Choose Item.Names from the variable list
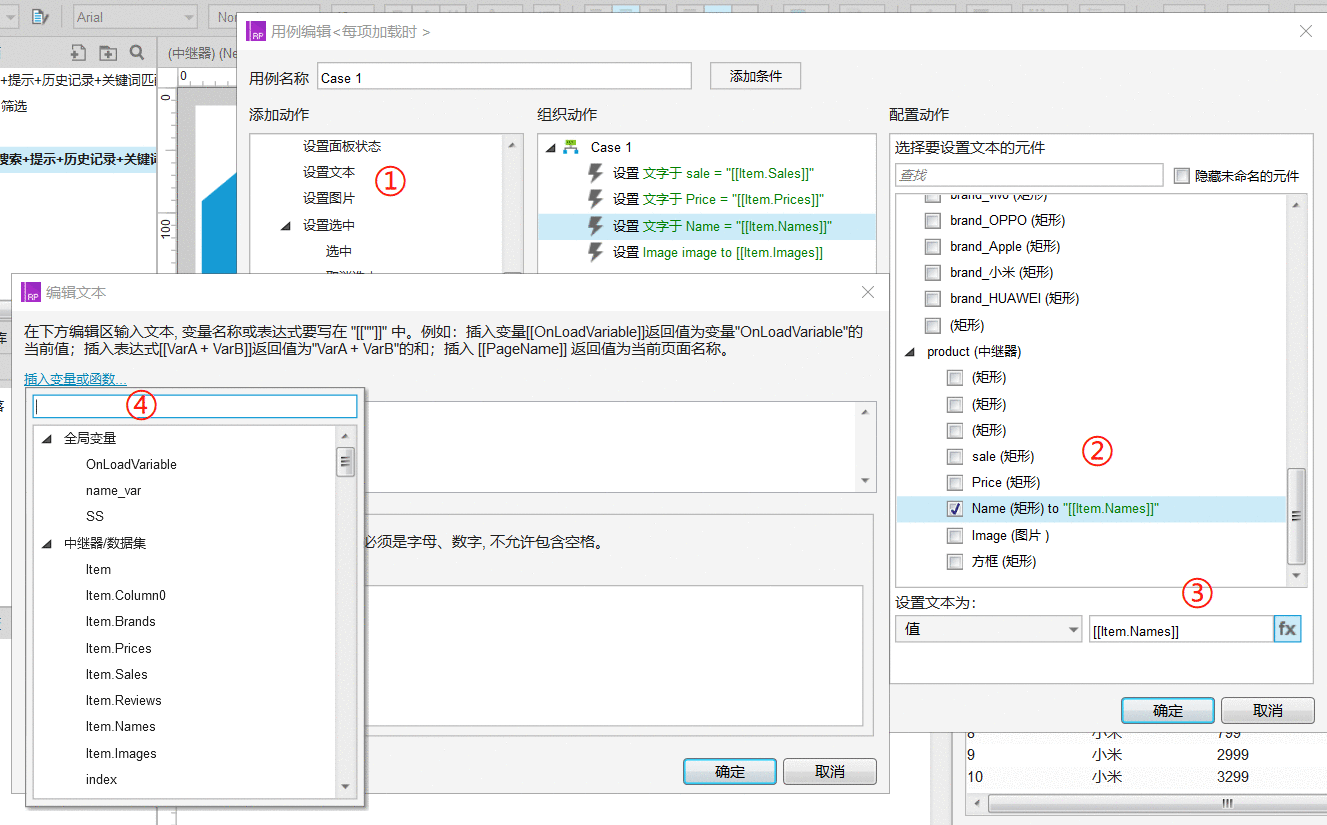The width and height of the screenshot is (1327, 825). click(x=121, y=726)
